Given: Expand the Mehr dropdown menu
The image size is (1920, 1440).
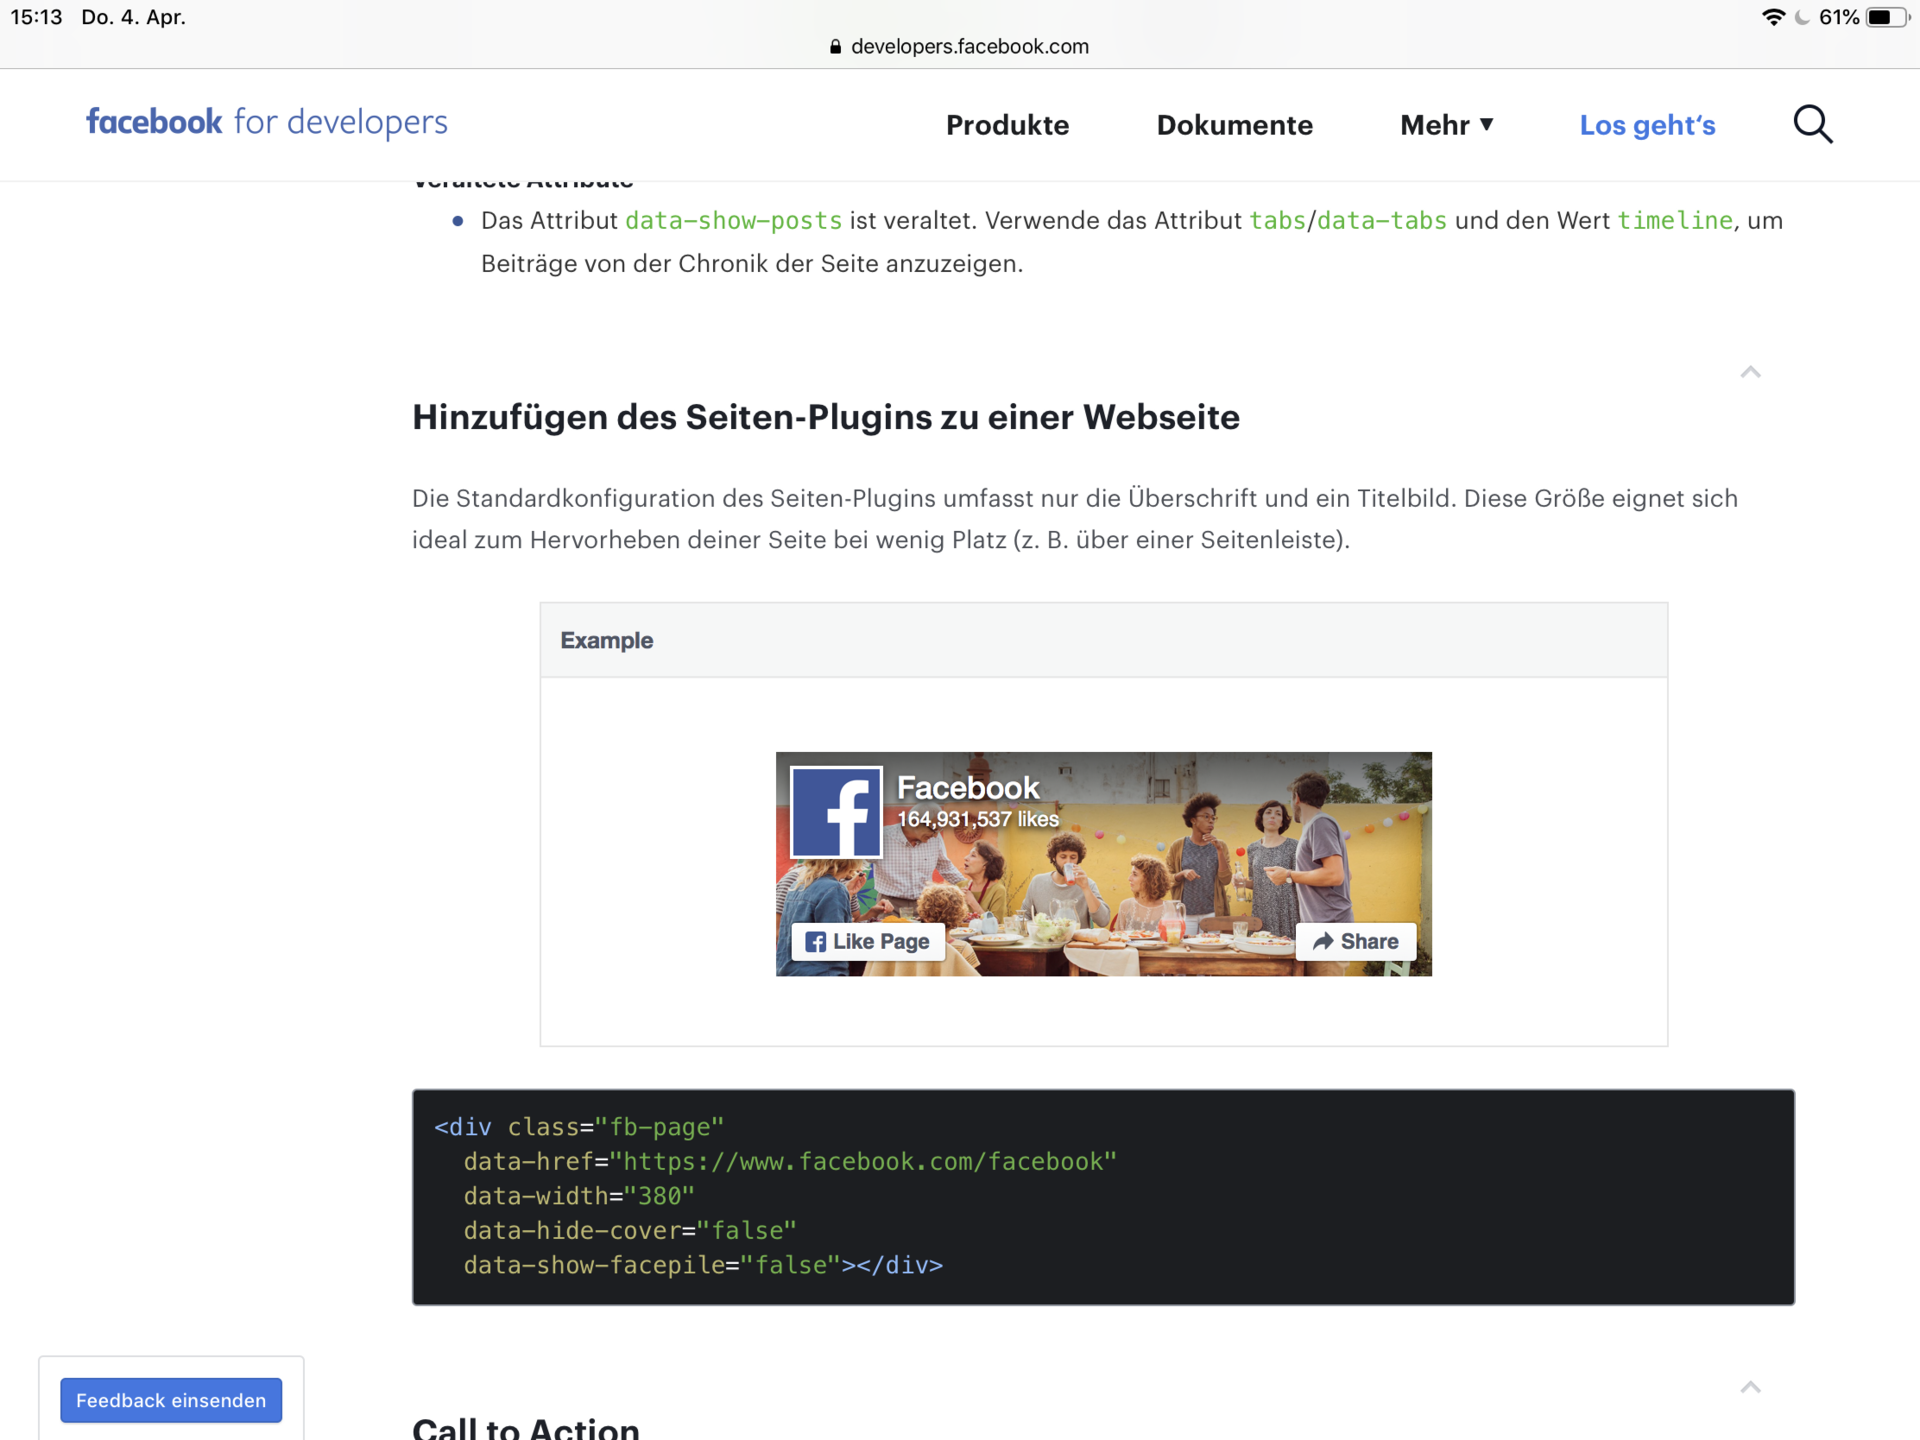Looking at the screenshot, I should coord(1446,125).
